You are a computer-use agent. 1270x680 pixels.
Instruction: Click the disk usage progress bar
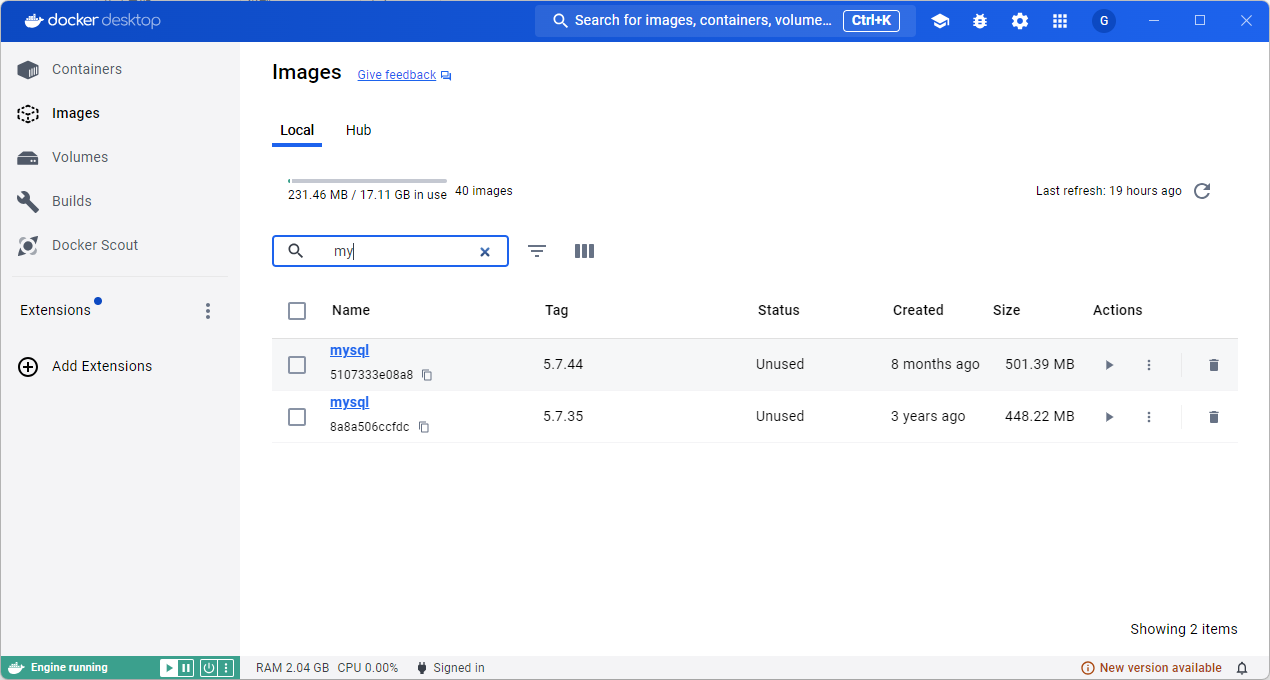(x=367, y=181)
